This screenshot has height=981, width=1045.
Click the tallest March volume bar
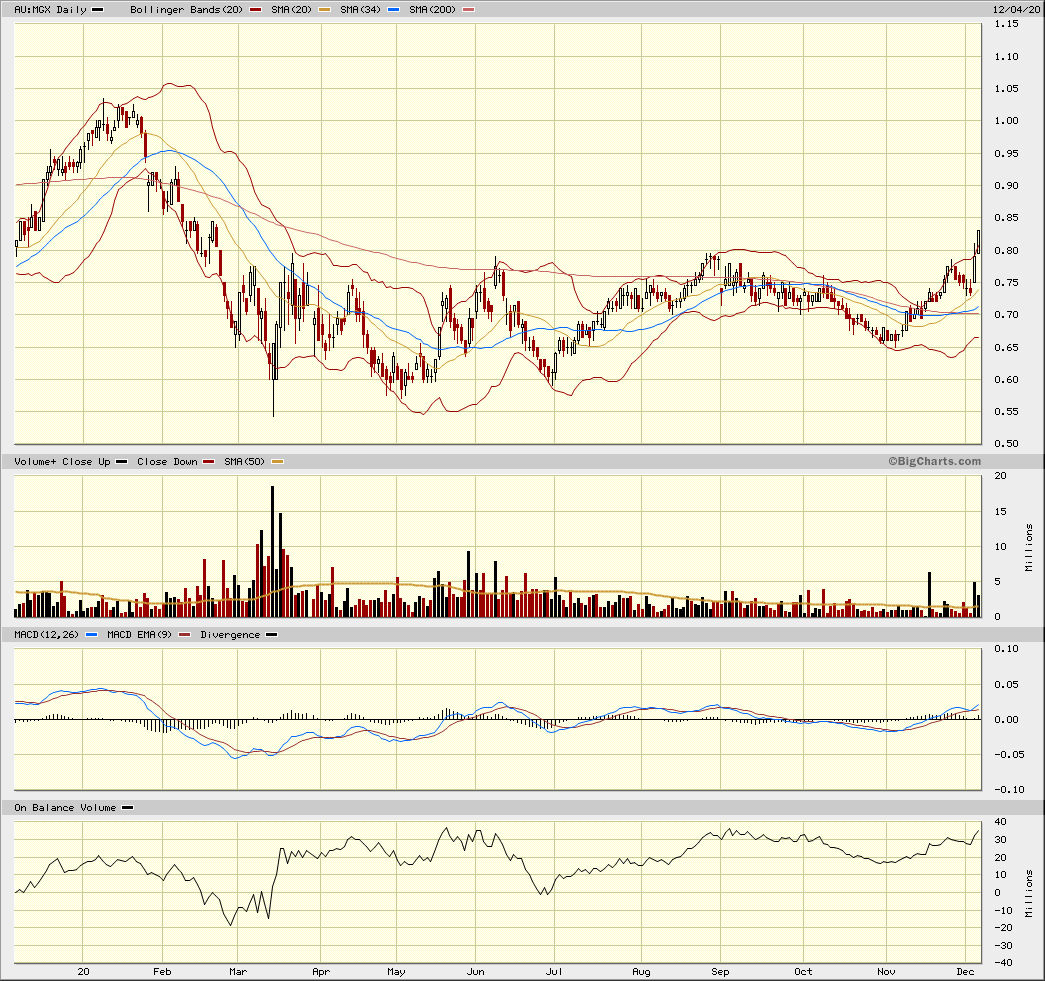tap(273, 552)
